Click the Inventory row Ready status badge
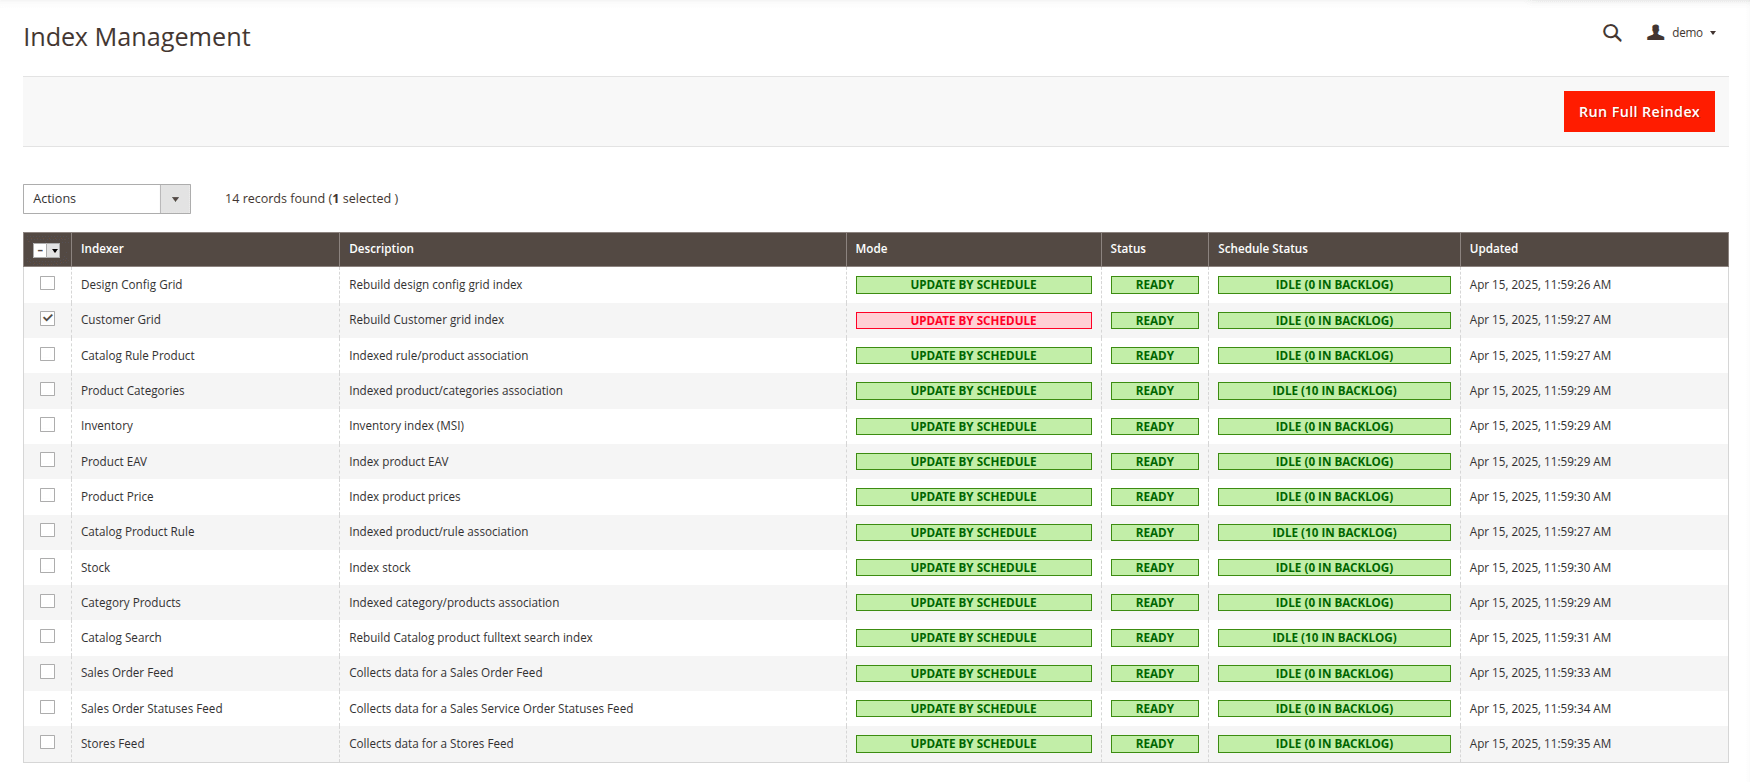The height and width of the screenshot is (782, 1750). [1154, 427]
